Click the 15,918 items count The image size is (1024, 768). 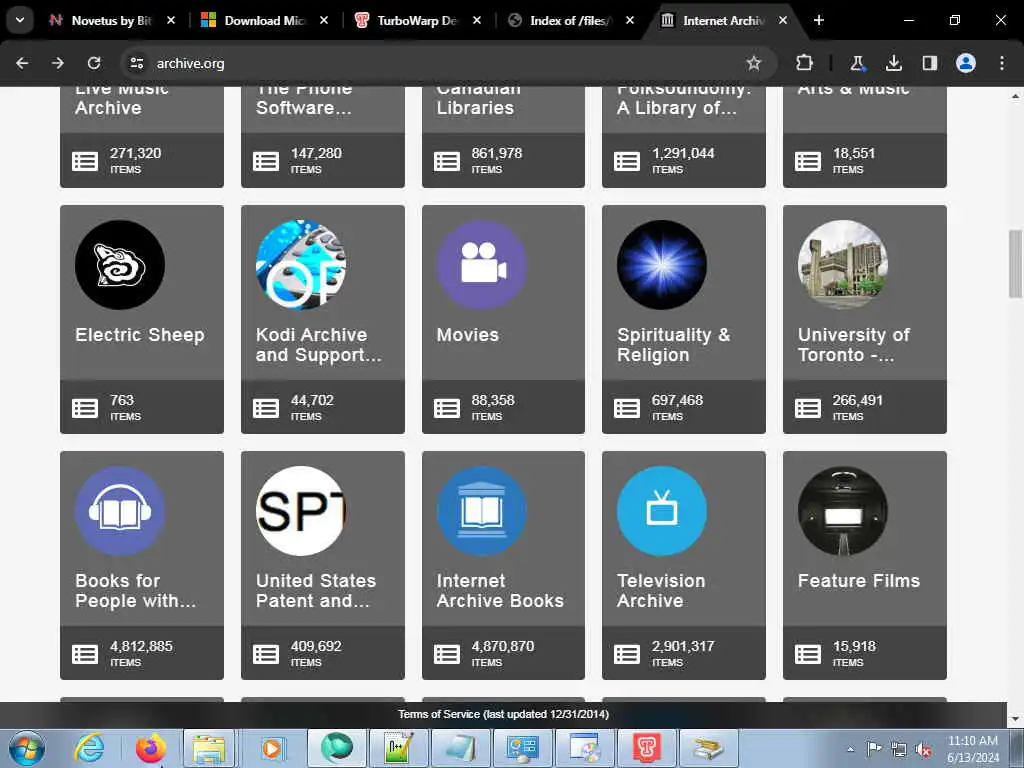(x=854, y=653)
